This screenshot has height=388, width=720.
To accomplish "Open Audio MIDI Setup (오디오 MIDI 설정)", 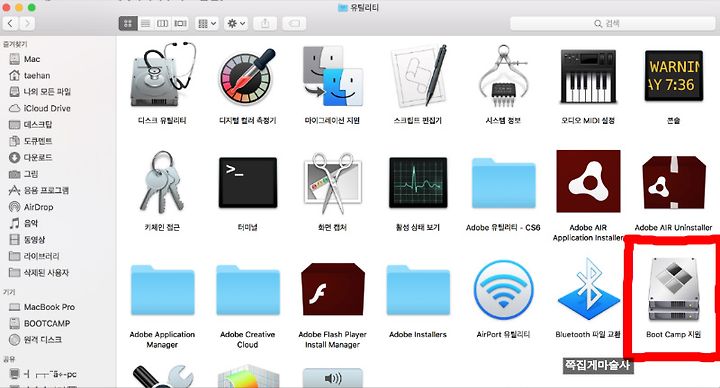I will point(588,77).
